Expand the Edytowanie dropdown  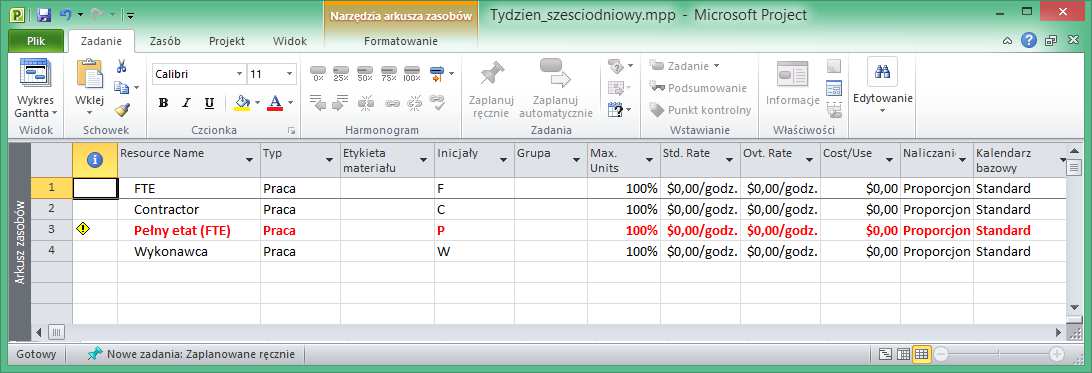(882, 110)
